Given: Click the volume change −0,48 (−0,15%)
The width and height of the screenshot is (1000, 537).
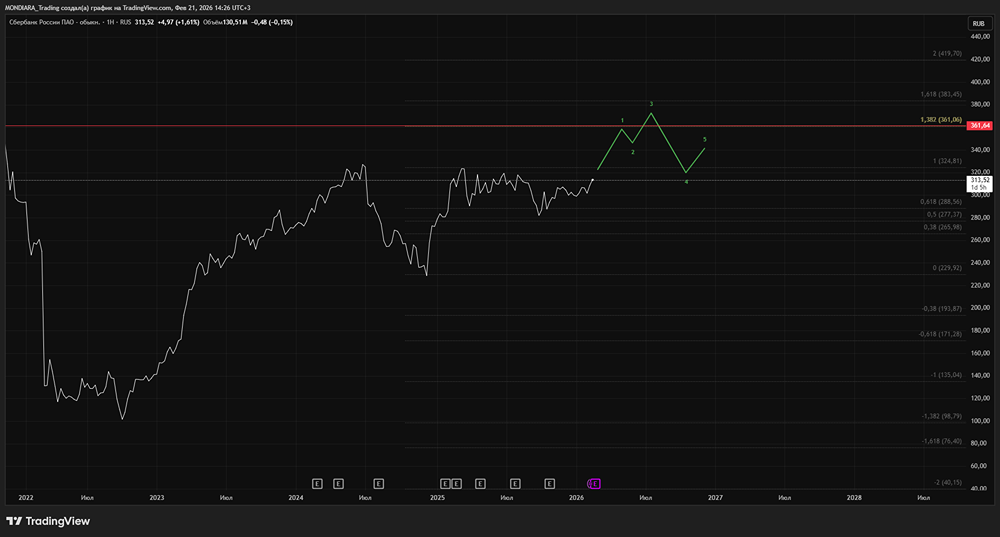Looking at the screenshot, I should click(272, 22).
